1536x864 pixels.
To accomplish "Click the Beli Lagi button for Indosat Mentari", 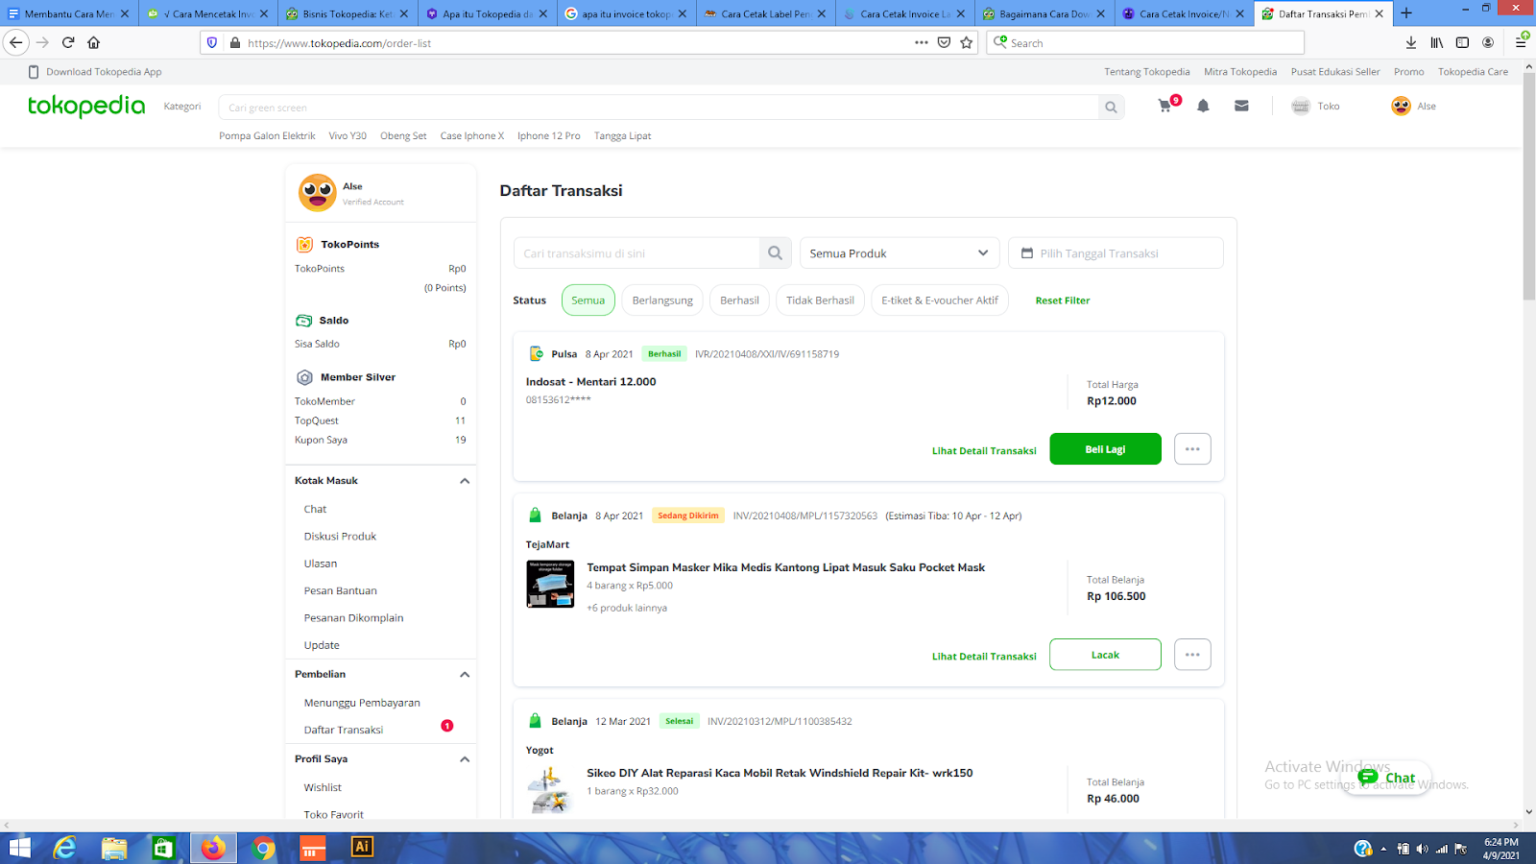I will click(1105, 449).
